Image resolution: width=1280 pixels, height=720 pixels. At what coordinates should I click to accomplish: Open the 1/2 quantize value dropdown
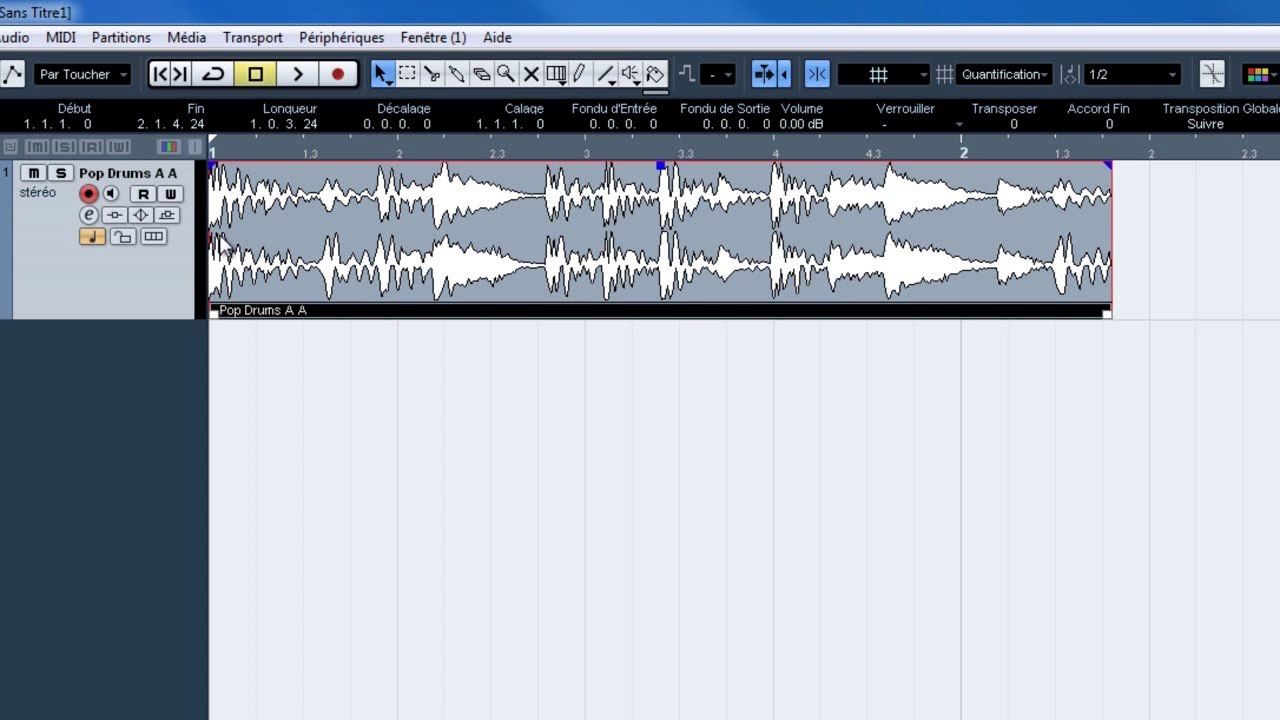pyautogui.click(x=1133, y=74)
